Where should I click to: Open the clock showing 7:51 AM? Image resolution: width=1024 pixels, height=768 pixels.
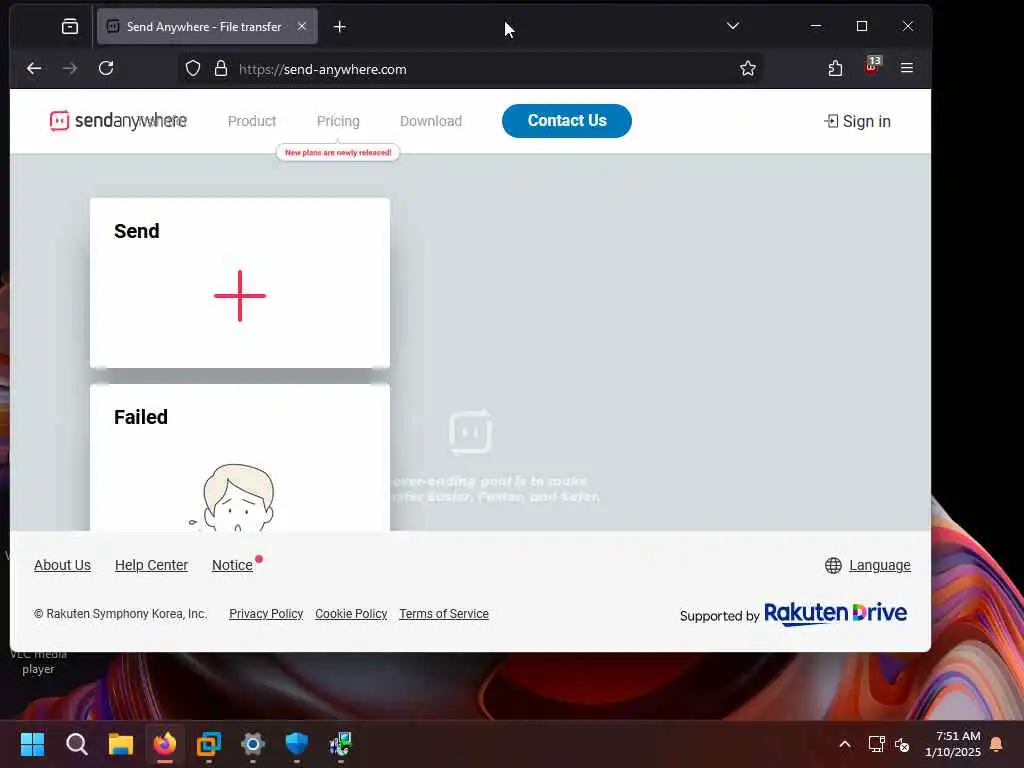(x=953, y=744)
